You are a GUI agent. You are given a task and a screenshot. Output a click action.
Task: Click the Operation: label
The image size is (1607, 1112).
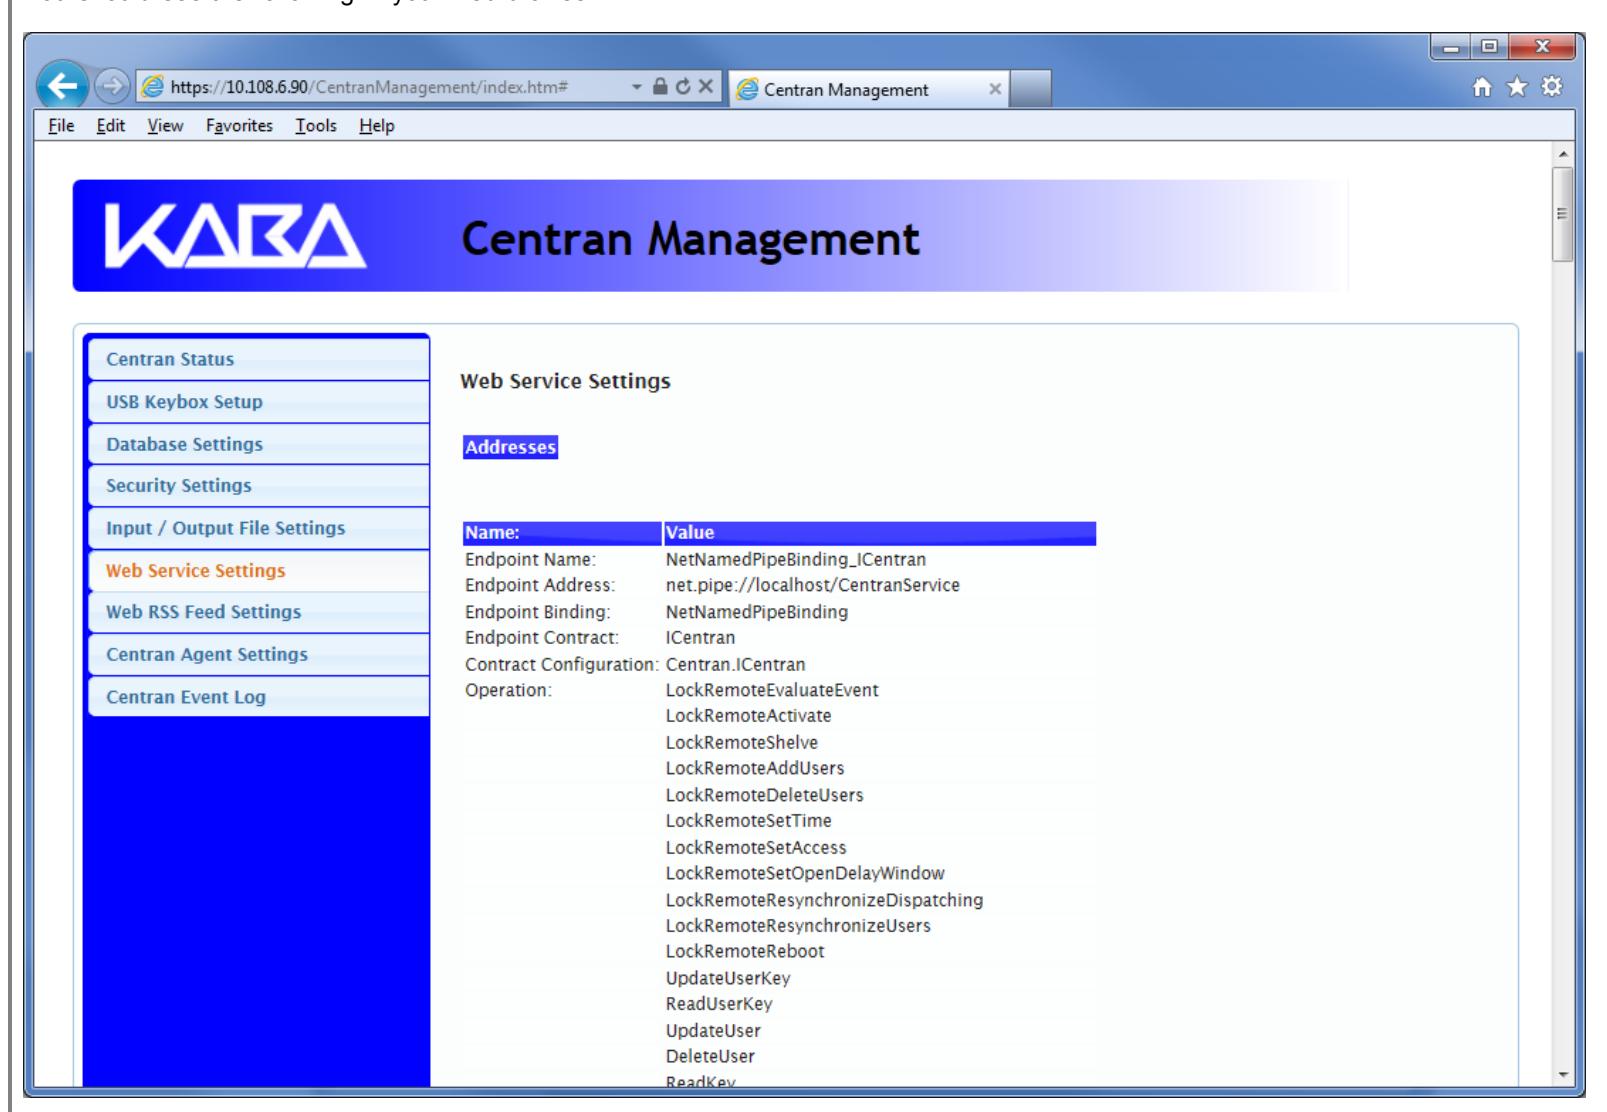(508, 691)
